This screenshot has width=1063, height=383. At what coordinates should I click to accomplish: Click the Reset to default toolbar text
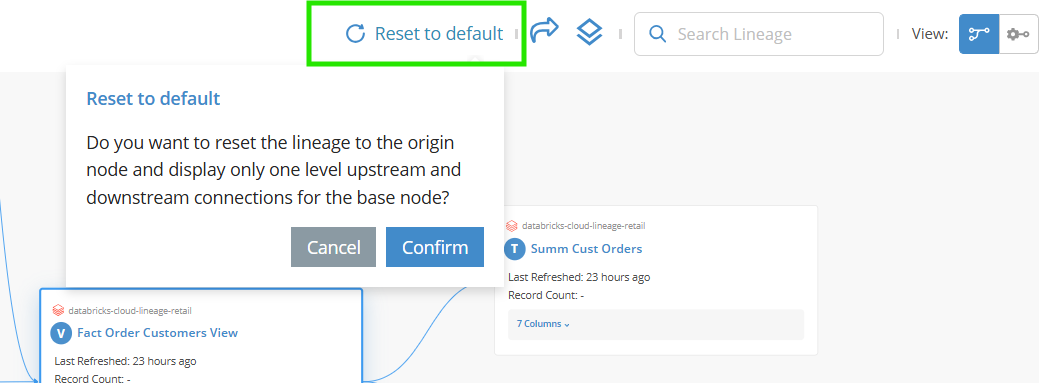tap(439, 33)
